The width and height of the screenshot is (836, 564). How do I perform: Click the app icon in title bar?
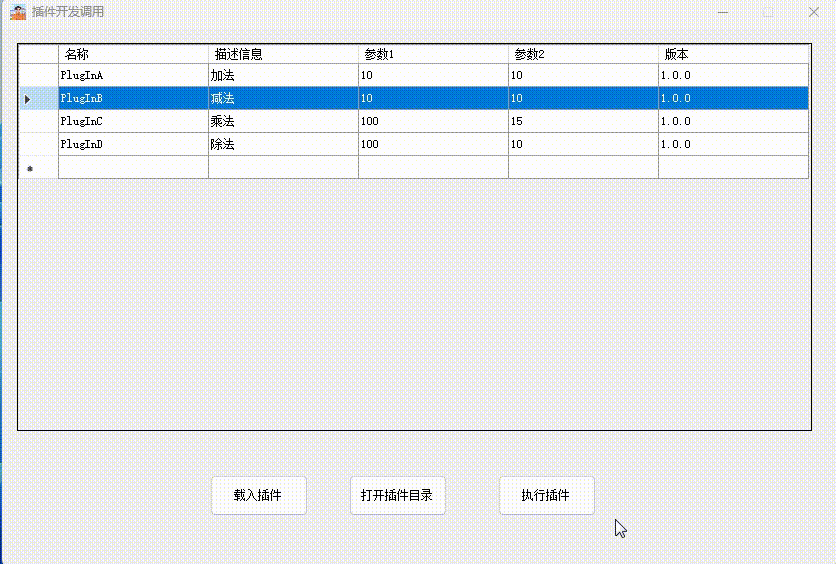17,12
